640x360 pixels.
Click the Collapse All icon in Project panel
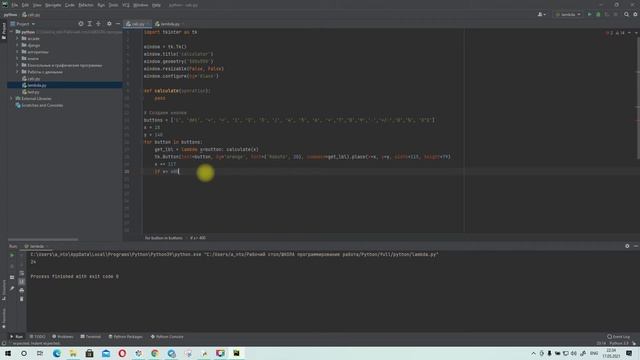coord(98,24)
